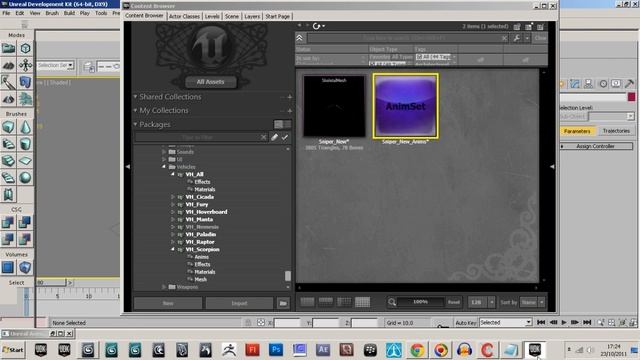Select Landscape mode icon
Viewport: 640px width, 360px height.
click(8, 99)
